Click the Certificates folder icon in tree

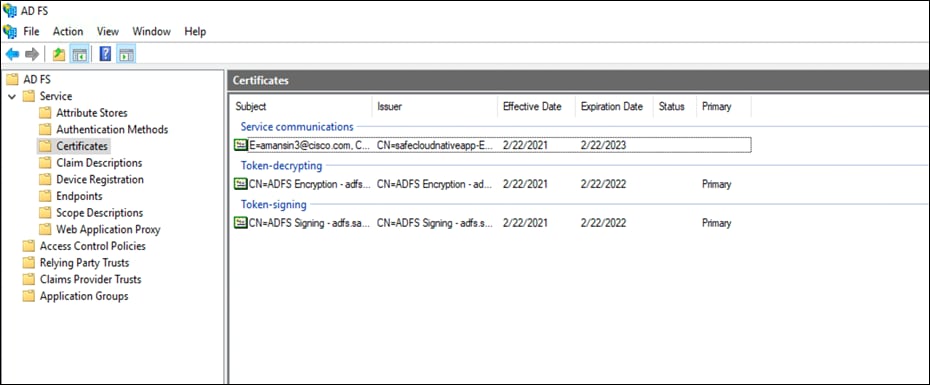pos(45,146)
